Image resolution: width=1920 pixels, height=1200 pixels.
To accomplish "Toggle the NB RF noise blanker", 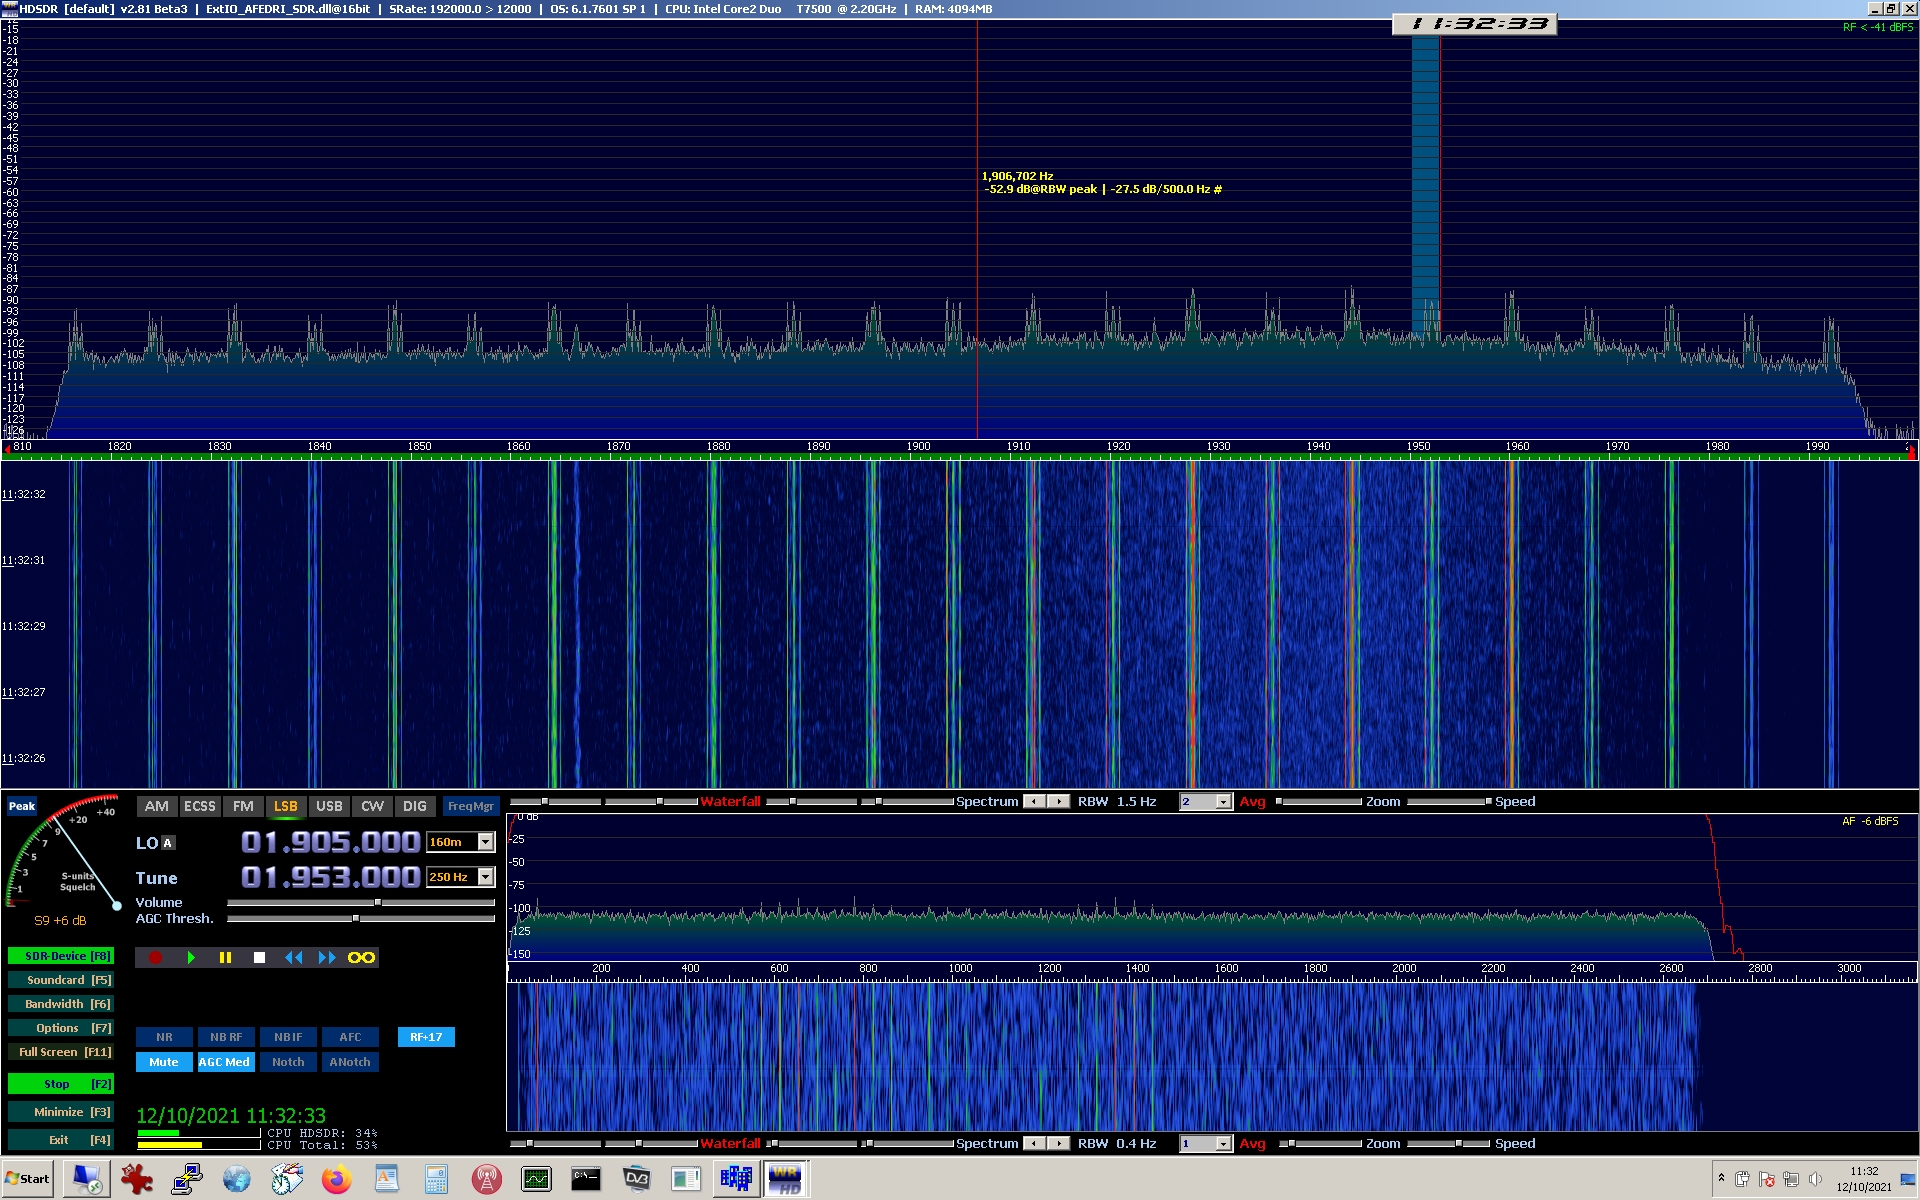I will (x=226, y=1037).
